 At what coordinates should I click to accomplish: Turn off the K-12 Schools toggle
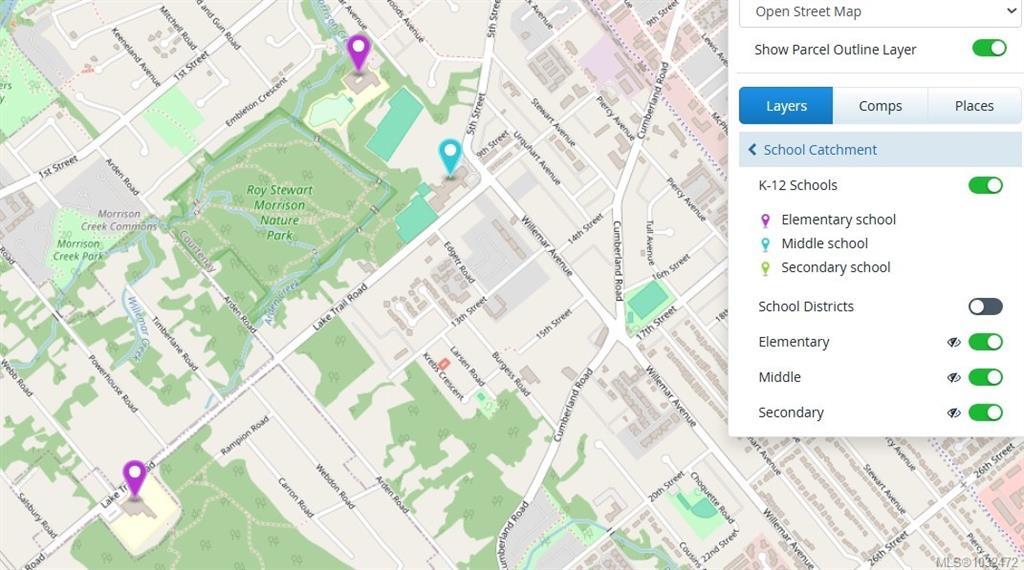pyautogui.click(x=985, y=185)
